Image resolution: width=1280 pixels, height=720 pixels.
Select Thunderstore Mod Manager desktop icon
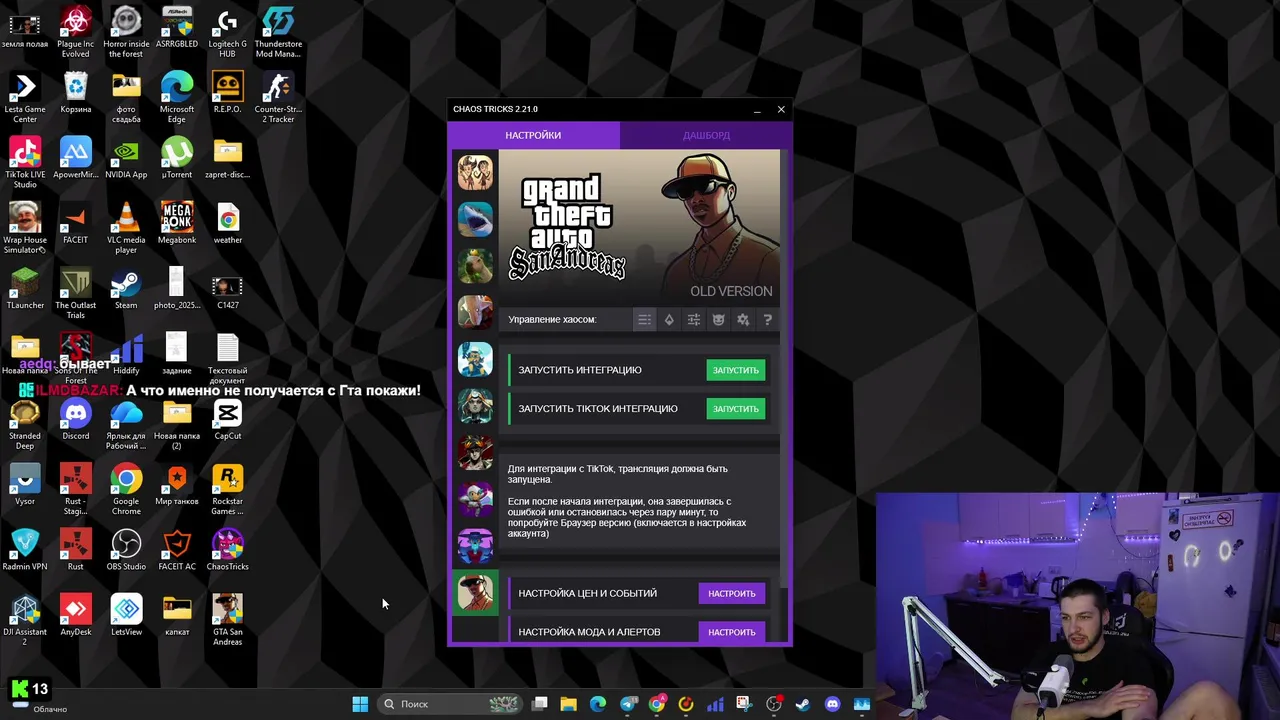pyautogui.click(x=278, y=32)
